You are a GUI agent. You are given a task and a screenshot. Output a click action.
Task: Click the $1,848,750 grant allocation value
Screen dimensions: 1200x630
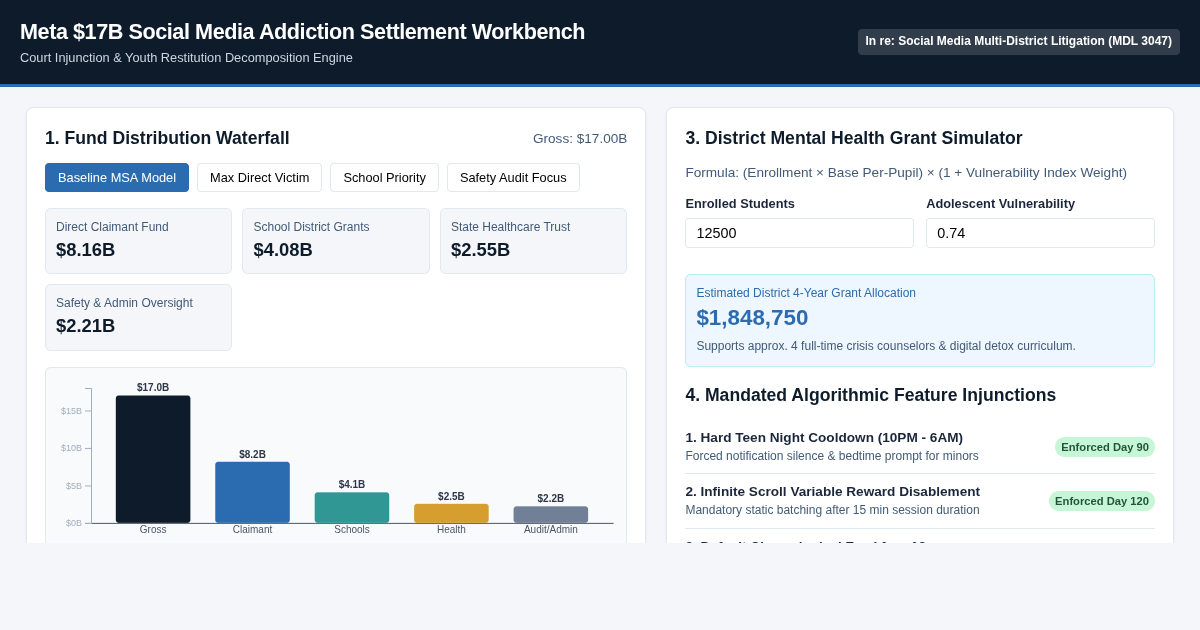tap(752, 318)
